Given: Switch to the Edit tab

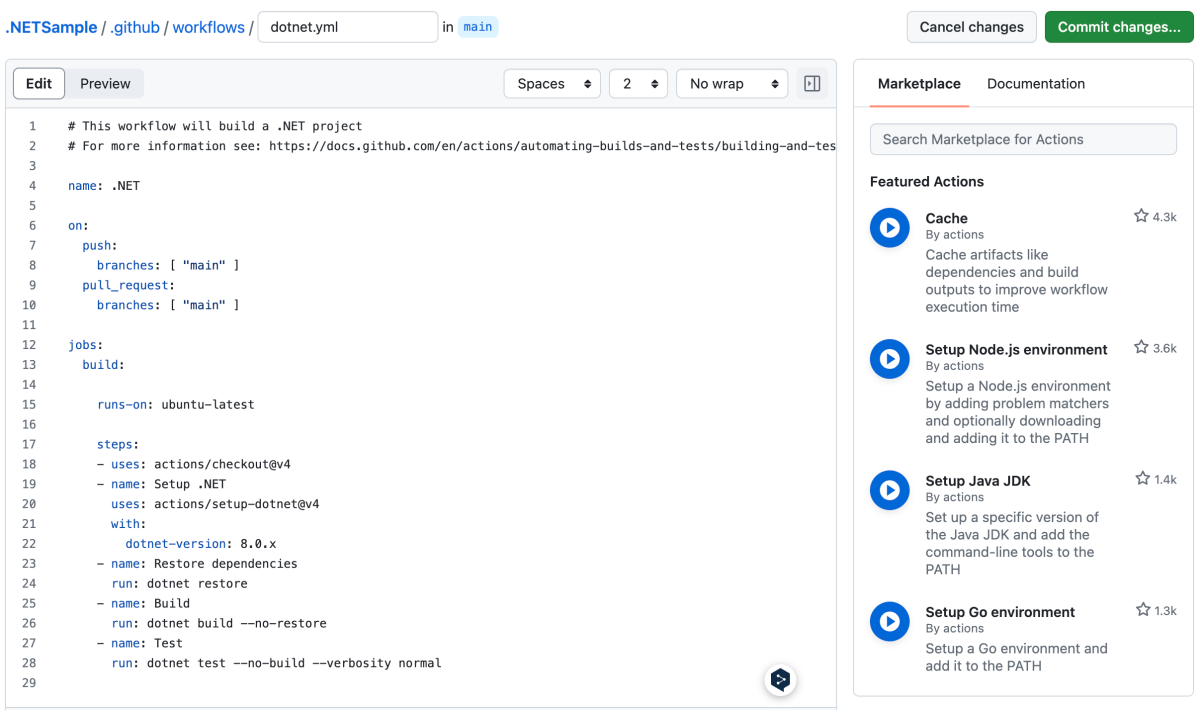Looking at the screenshot, I should click(x=39, y=84).
